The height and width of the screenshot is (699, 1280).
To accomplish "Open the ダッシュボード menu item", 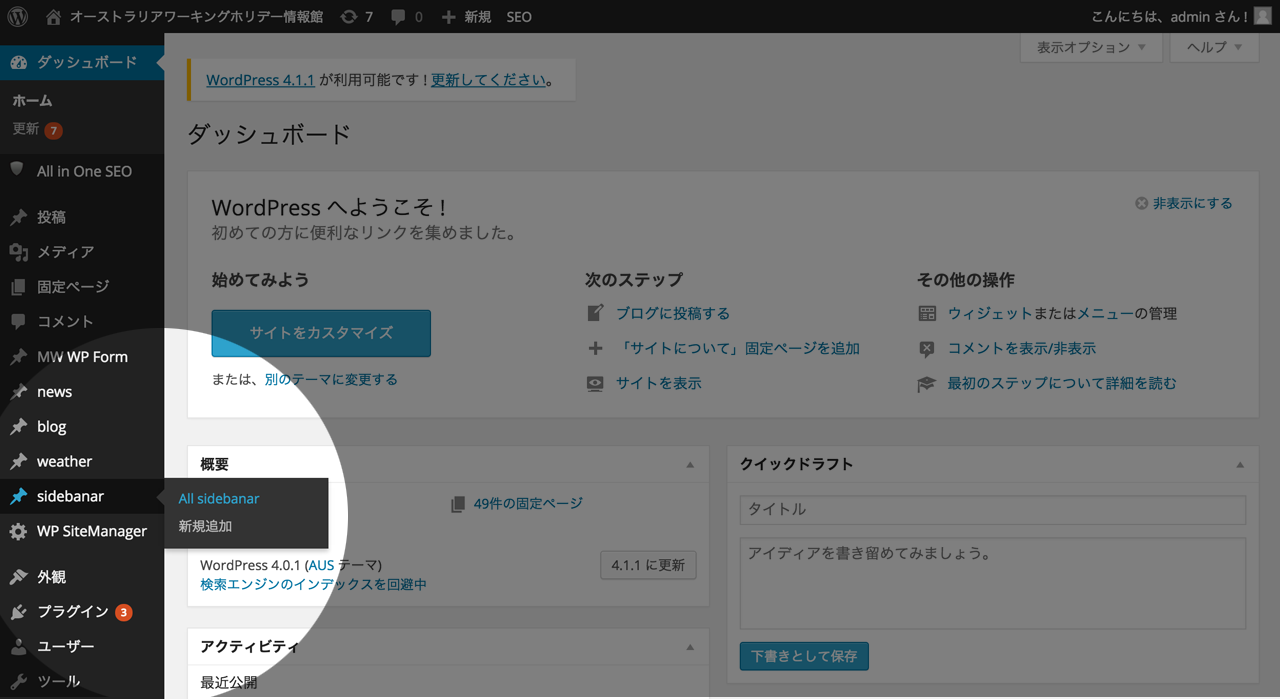I will pos(82,62).
